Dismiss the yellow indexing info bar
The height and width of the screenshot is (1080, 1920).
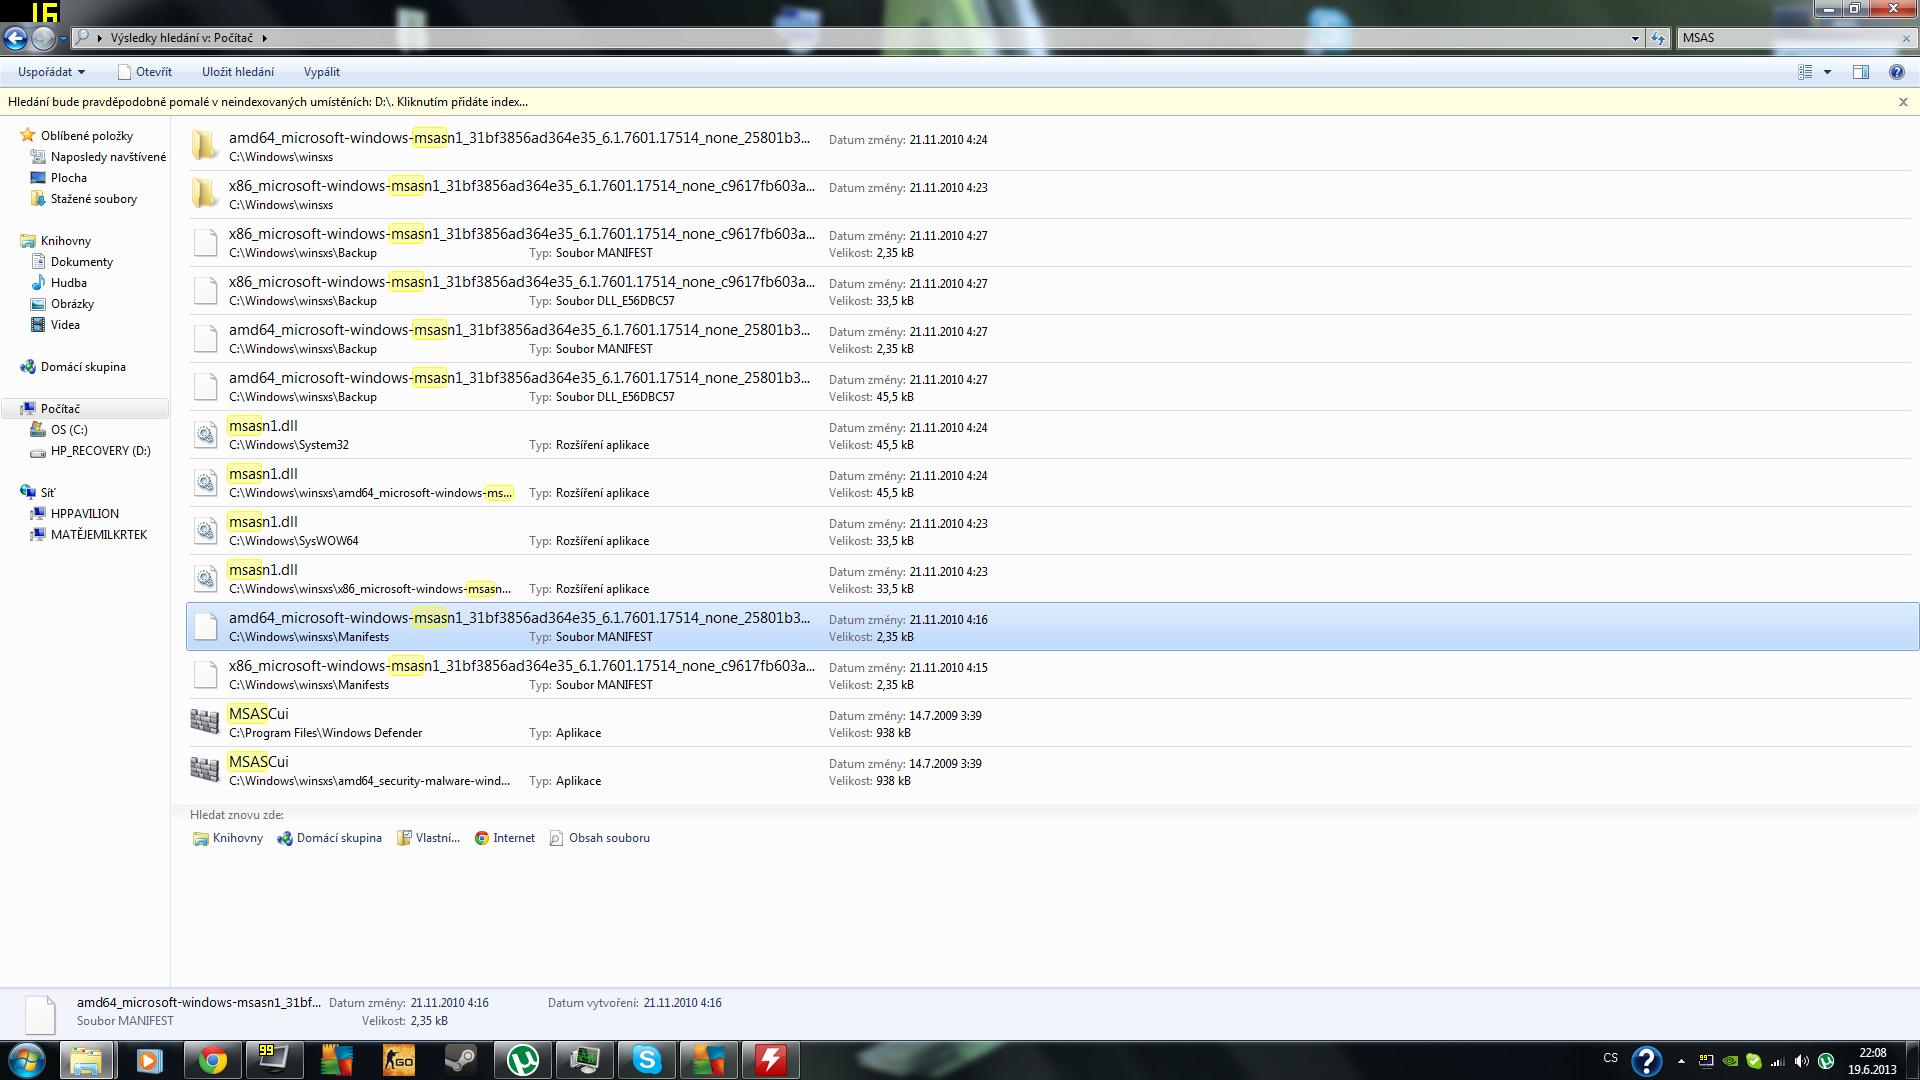tap(1903, 102)
